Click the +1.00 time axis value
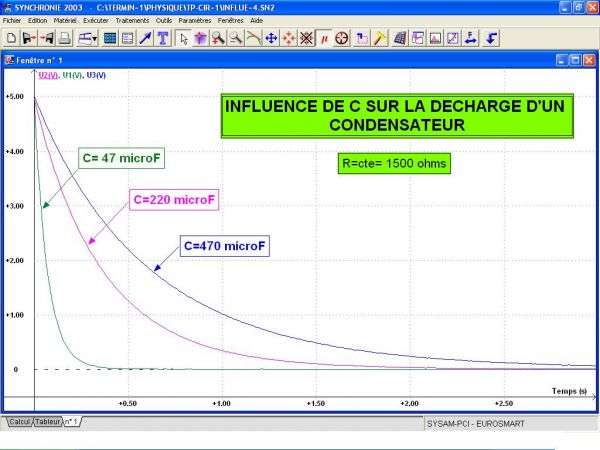600x450 pixels. (x=222, y=404)
